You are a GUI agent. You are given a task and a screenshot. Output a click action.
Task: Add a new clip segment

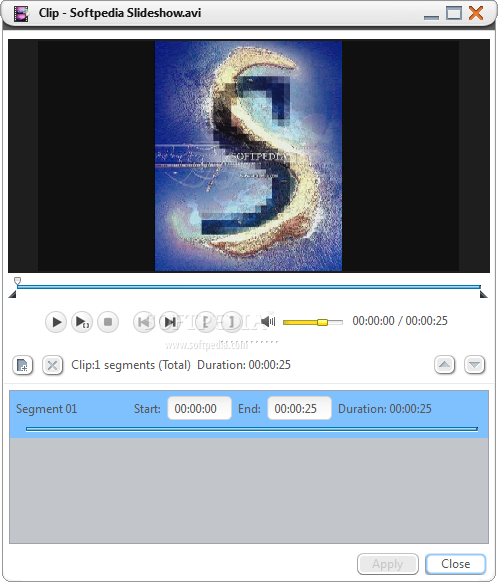[x=23, y=365]
